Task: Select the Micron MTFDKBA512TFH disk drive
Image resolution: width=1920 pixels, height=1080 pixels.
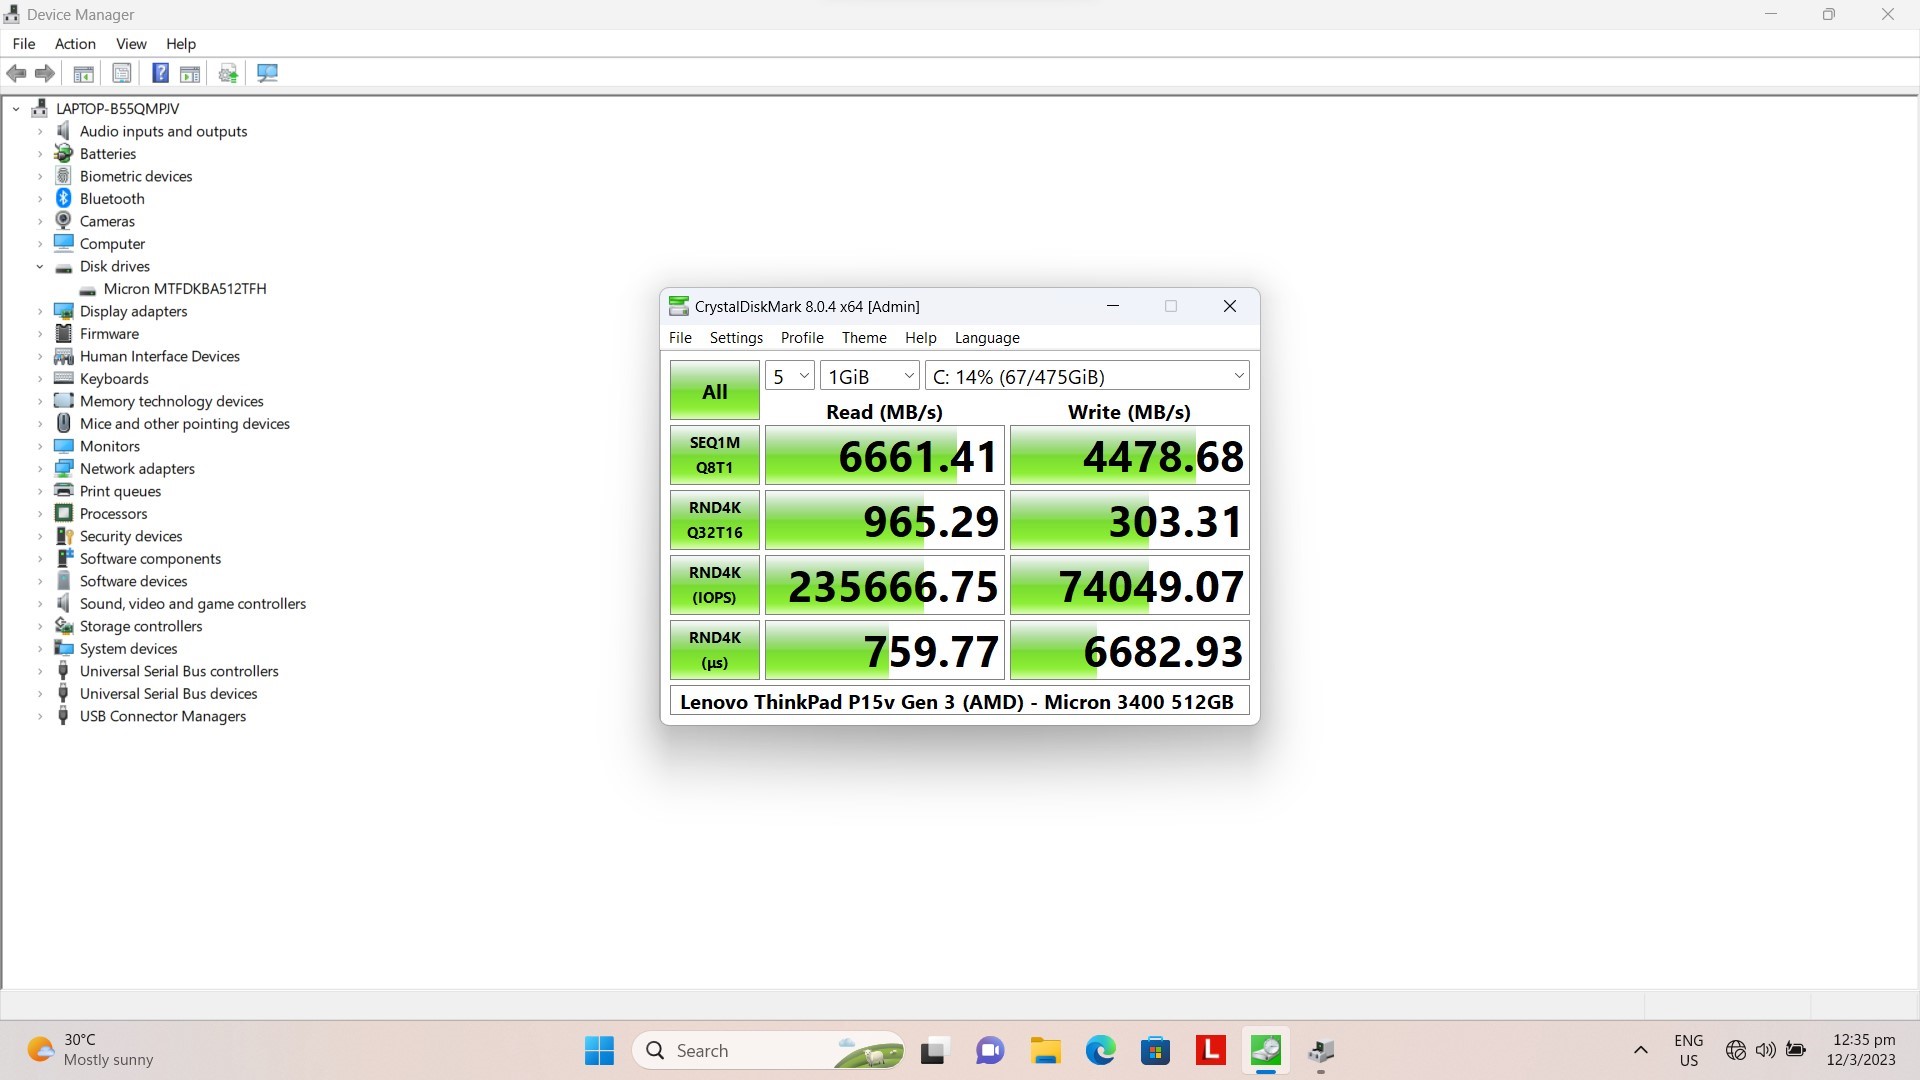Action: coord(185,289)
